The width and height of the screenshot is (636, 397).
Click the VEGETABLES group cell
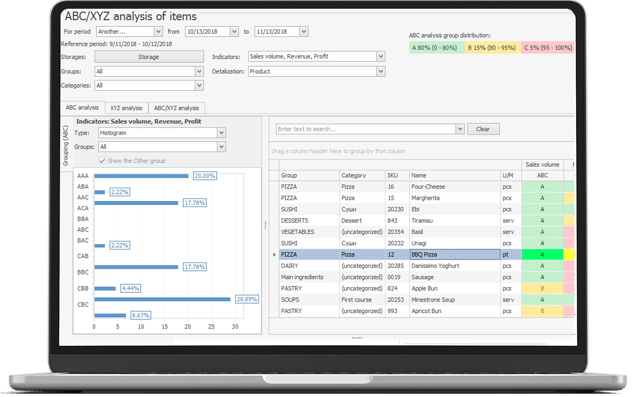(309, 232)
